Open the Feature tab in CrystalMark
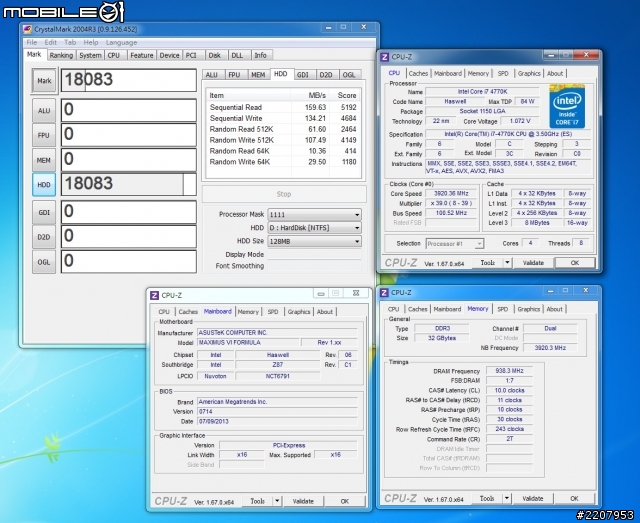Image resolution: width=640 pixels, height=523 pixels. click(x=142, y=56)
